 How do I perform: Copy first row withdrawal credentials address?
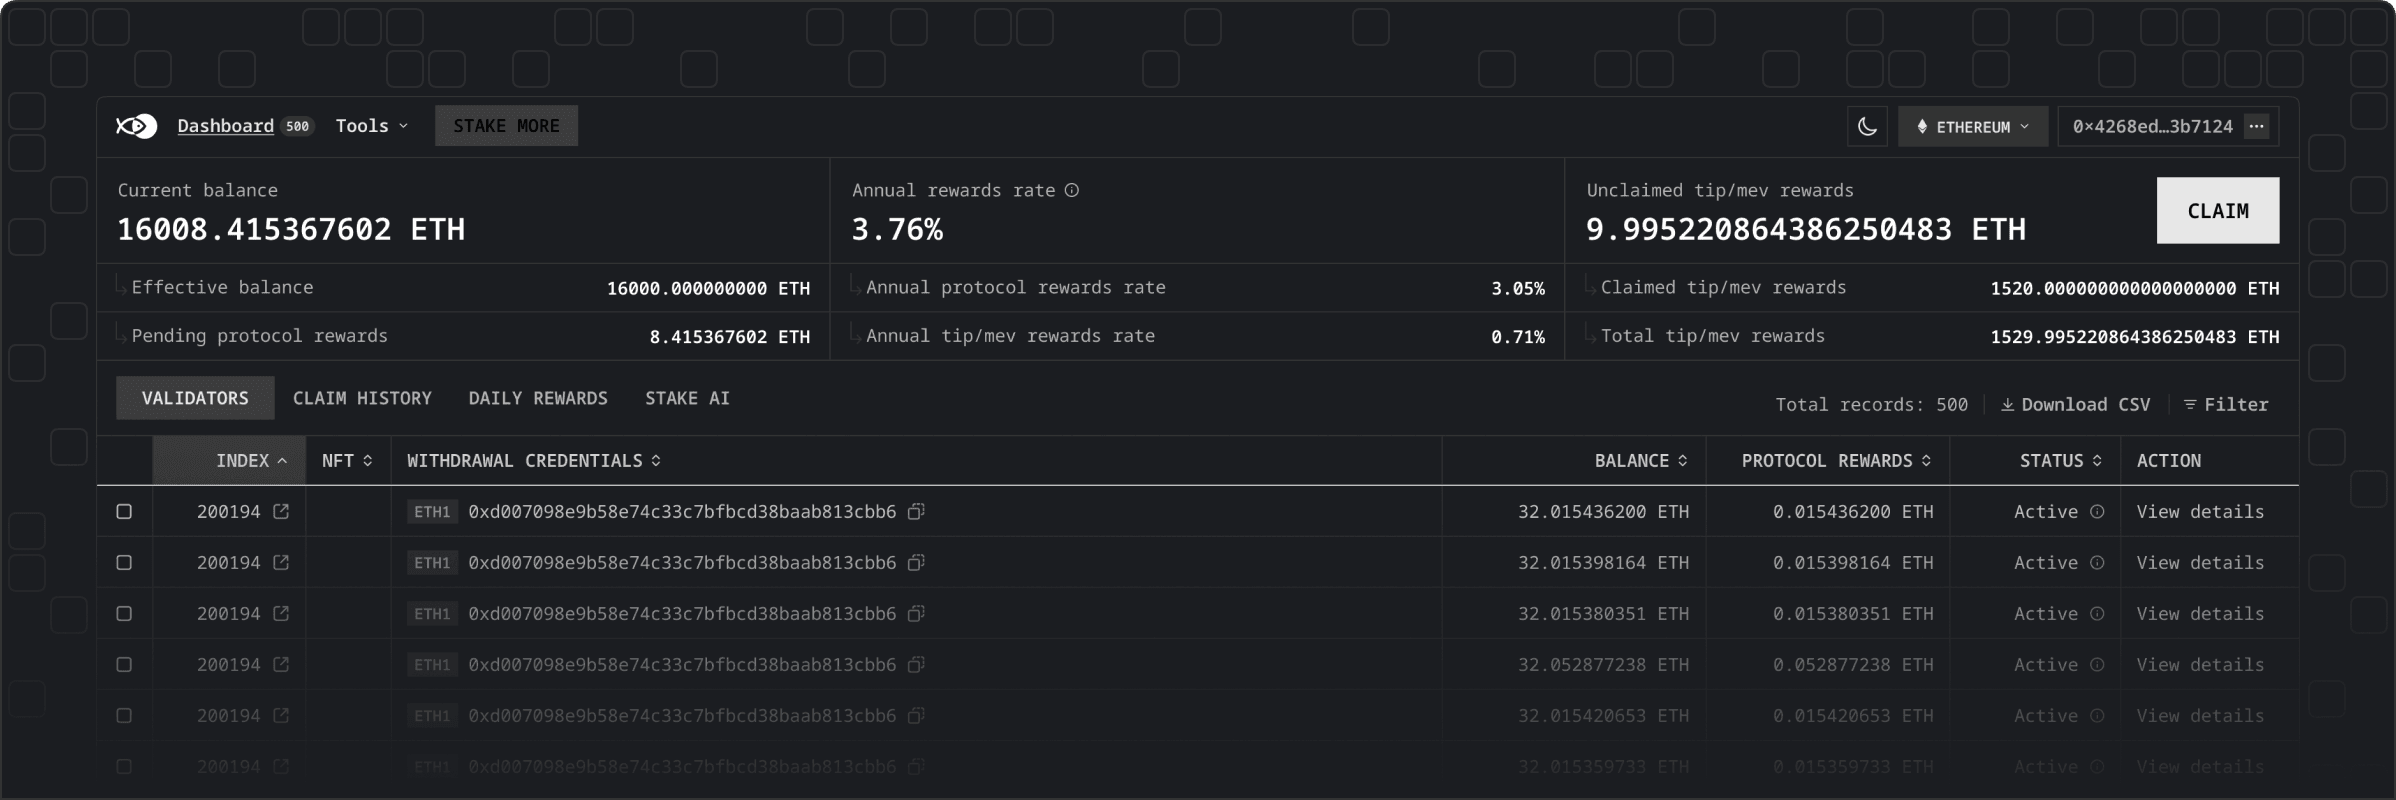(915, 512)
